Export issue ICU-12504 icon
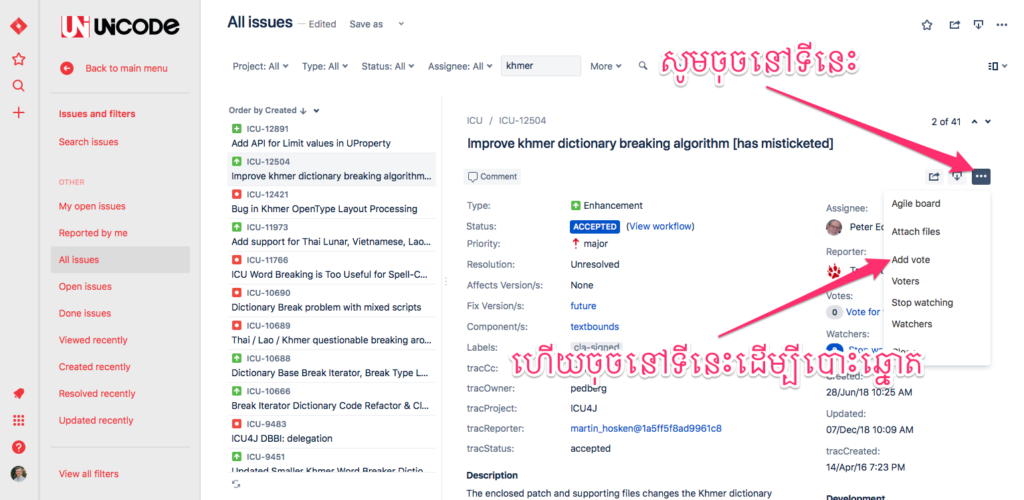This screenshot has width=1024, height=500. [957, 176]
